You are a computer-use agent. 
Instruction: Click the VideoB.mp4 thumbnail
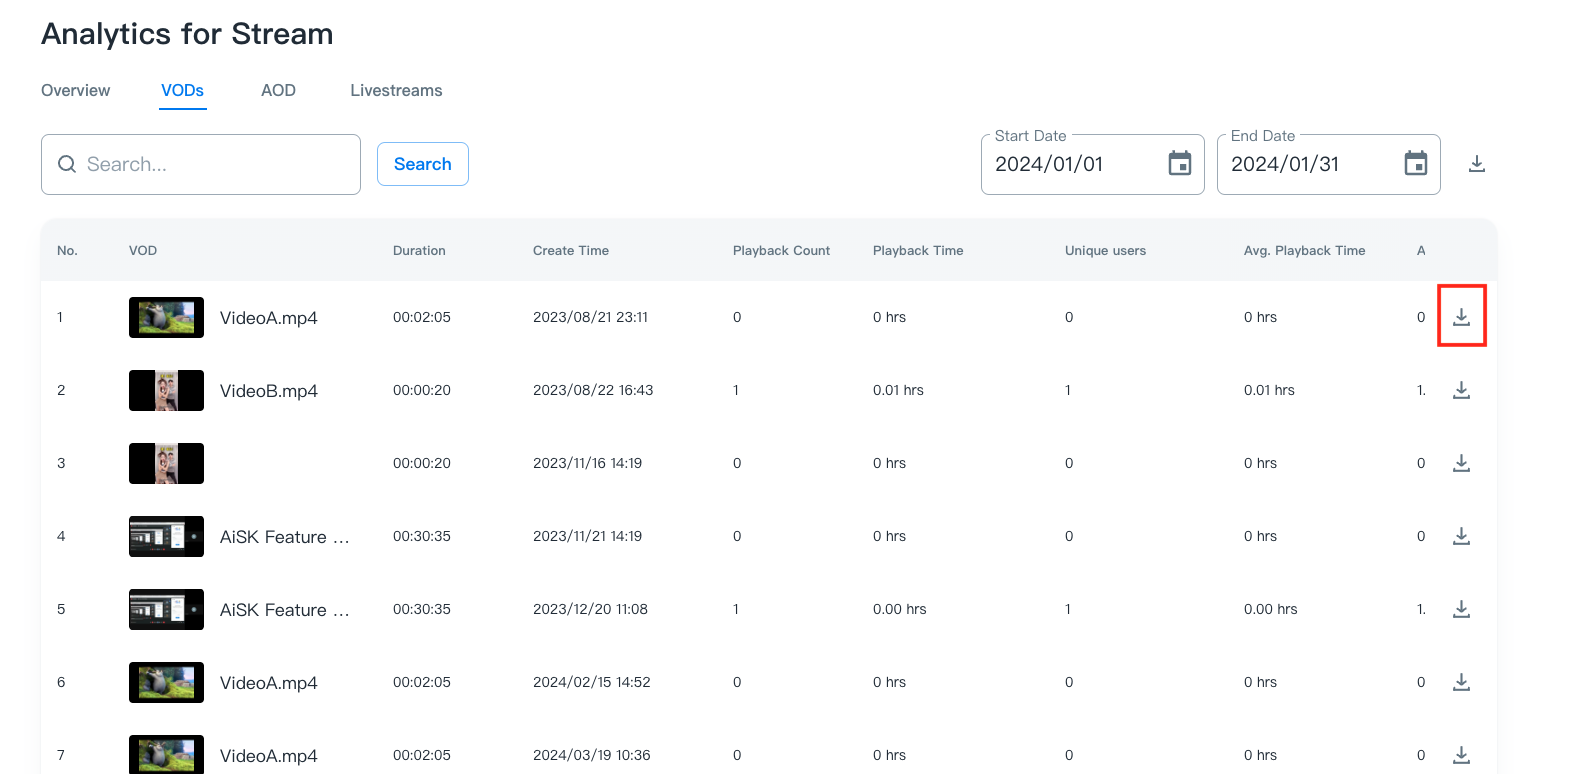point(166,390)
